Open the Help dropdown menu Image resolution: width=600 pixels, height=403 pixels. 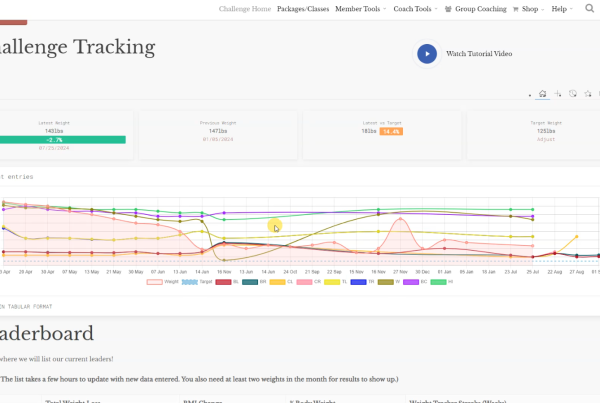(560, 9)
